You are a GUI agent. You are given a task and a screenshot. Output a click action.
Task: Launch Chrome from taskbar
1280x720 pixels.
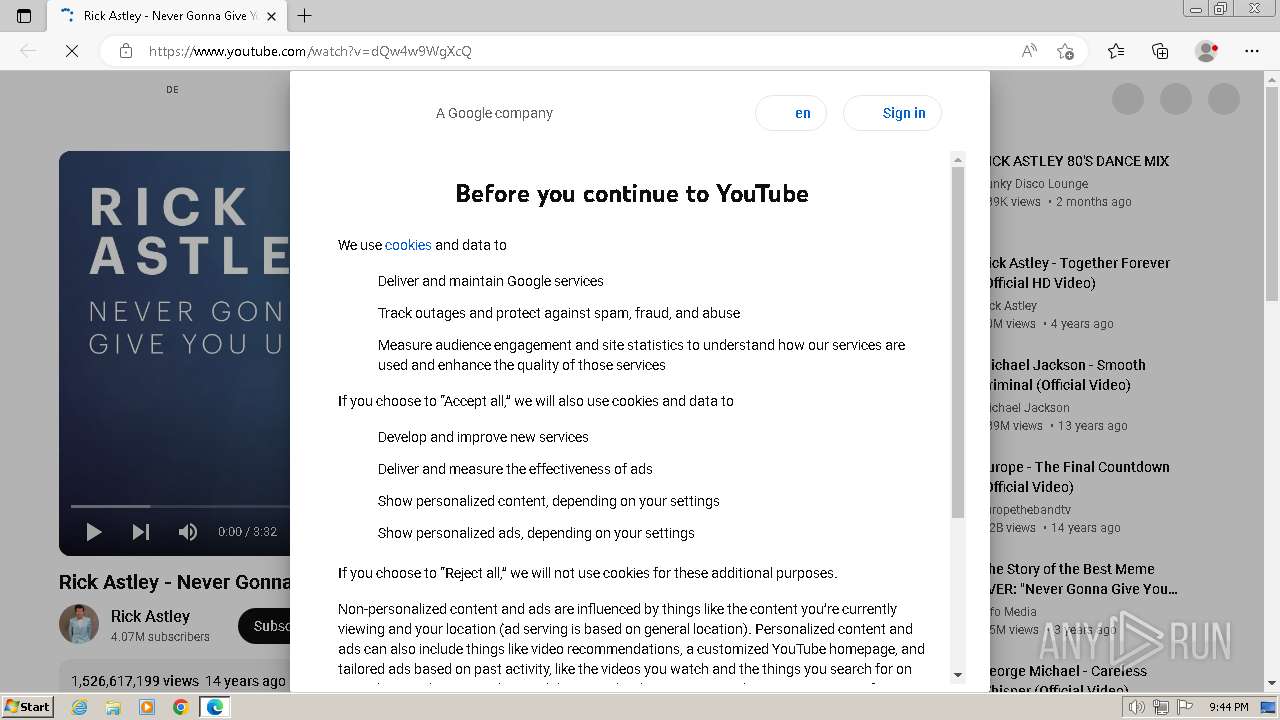click(x=181, y=707)
